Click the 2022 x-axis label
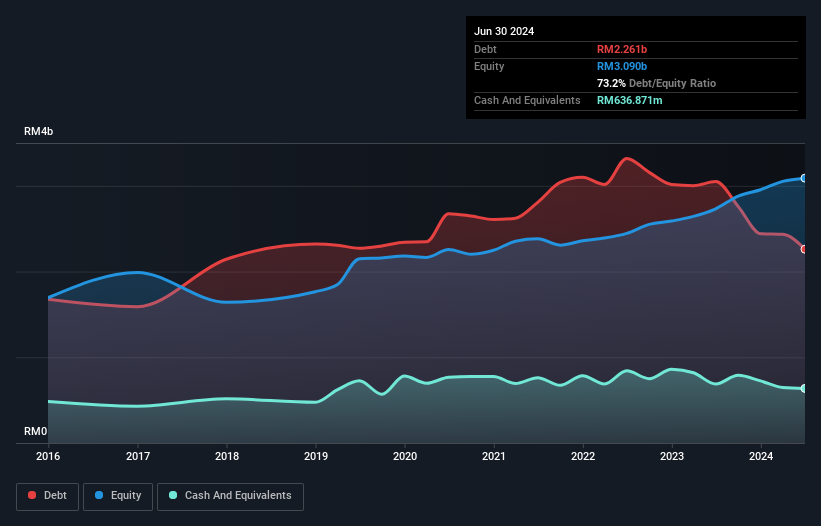The image size is (821, 526). click(x=583, y=456)
